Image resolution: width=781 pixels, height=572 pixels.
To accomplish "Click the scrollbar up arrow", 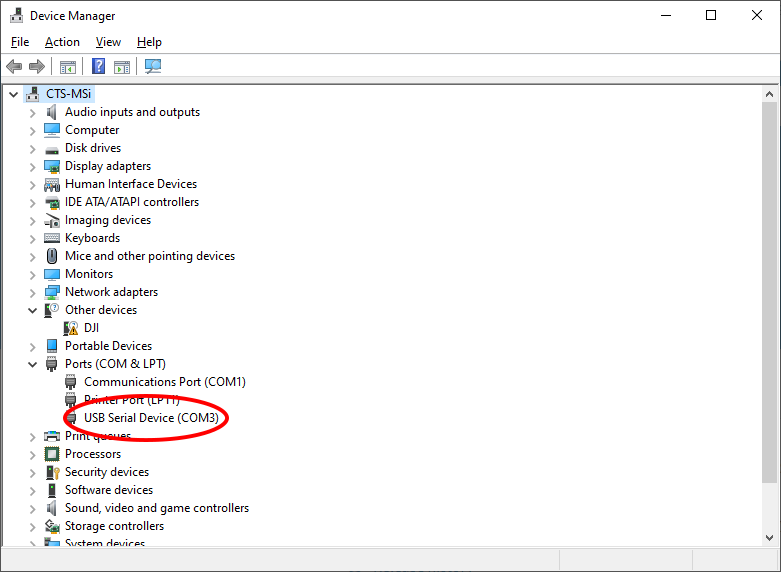I will pyautogui.click(x=770, y=94).
